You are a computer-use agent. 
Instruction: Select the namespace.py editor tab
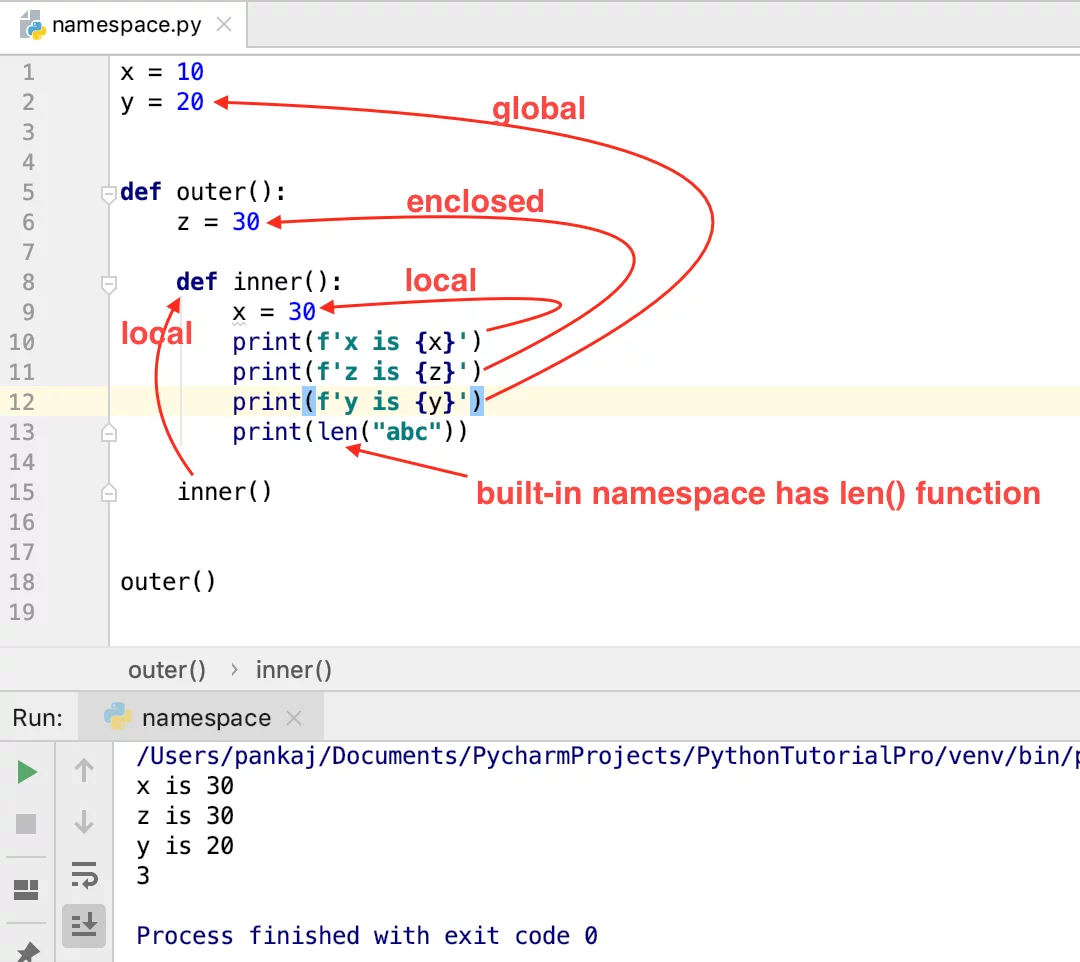pos(123,25)
